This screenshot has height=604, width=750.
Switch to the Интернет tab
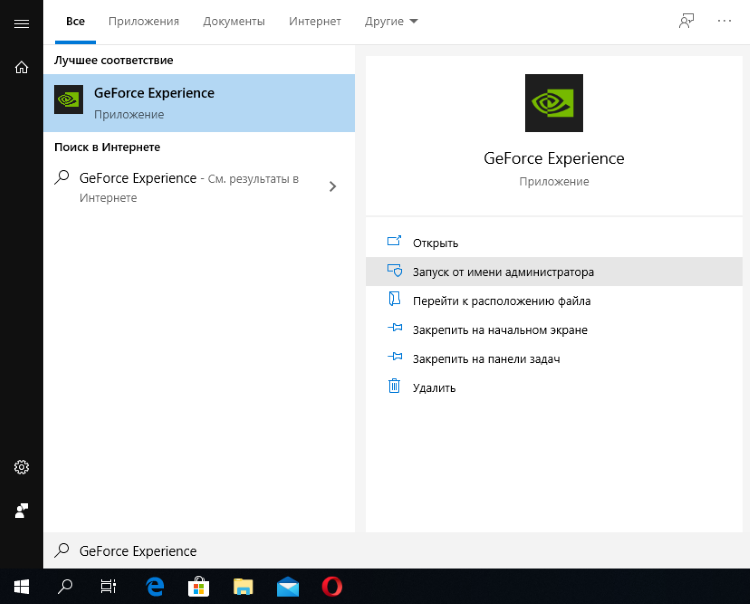click(315, 22)
